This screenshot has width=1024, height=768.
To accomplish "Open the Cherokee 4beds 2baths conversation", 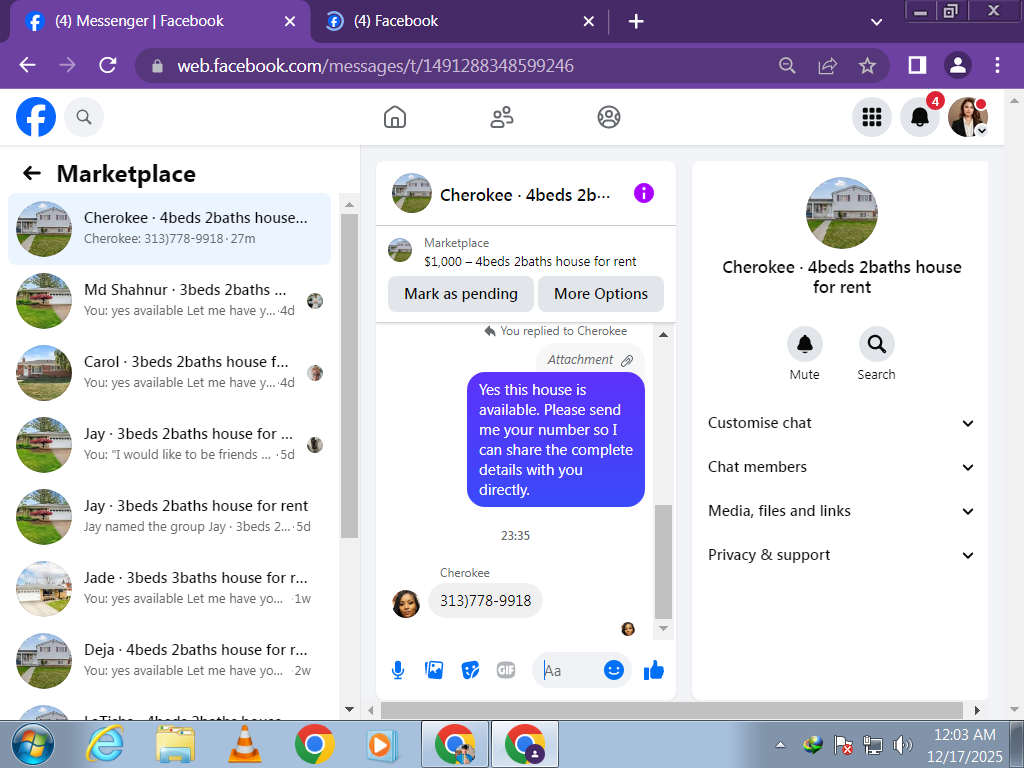I will point(169,229).
